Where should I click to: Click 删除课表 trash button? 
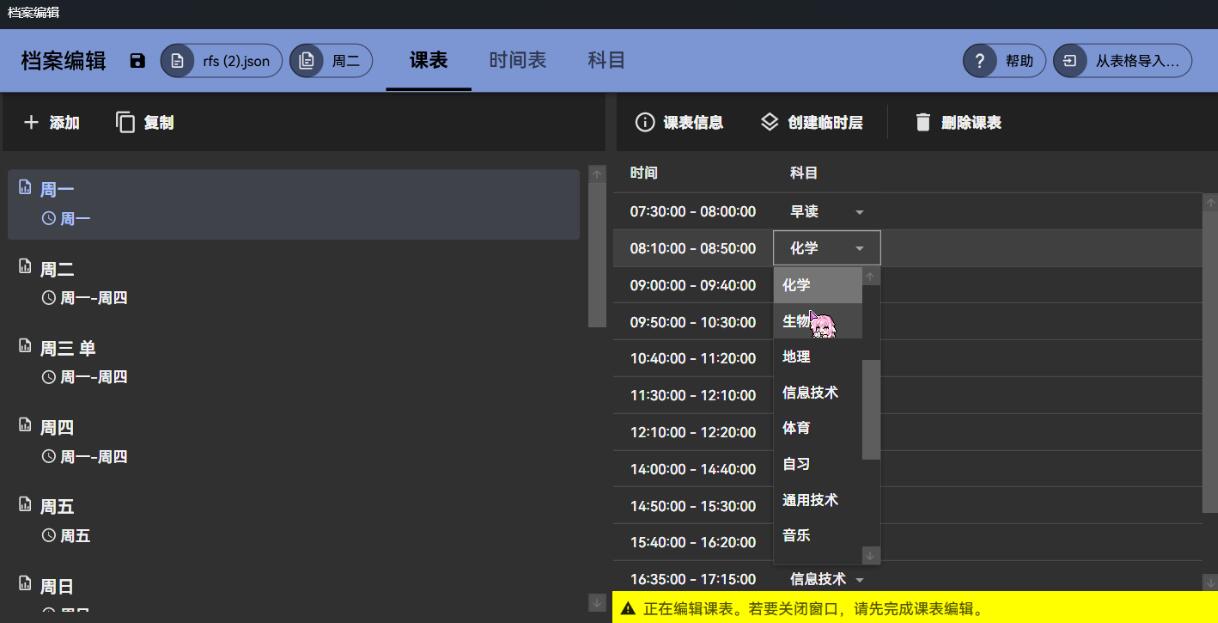[958, 123]
